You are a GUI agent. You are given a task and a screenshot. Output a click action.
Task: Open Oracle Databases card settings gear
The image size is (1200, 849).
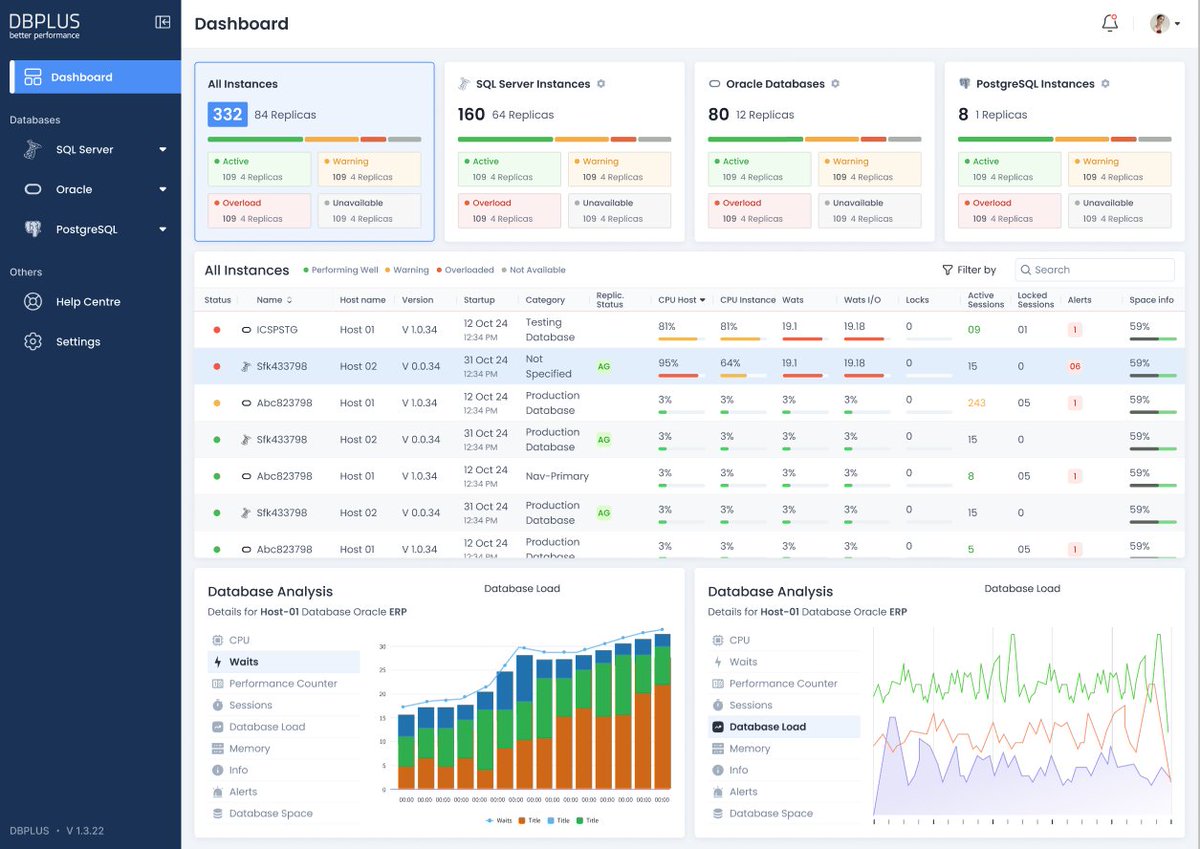835,84
